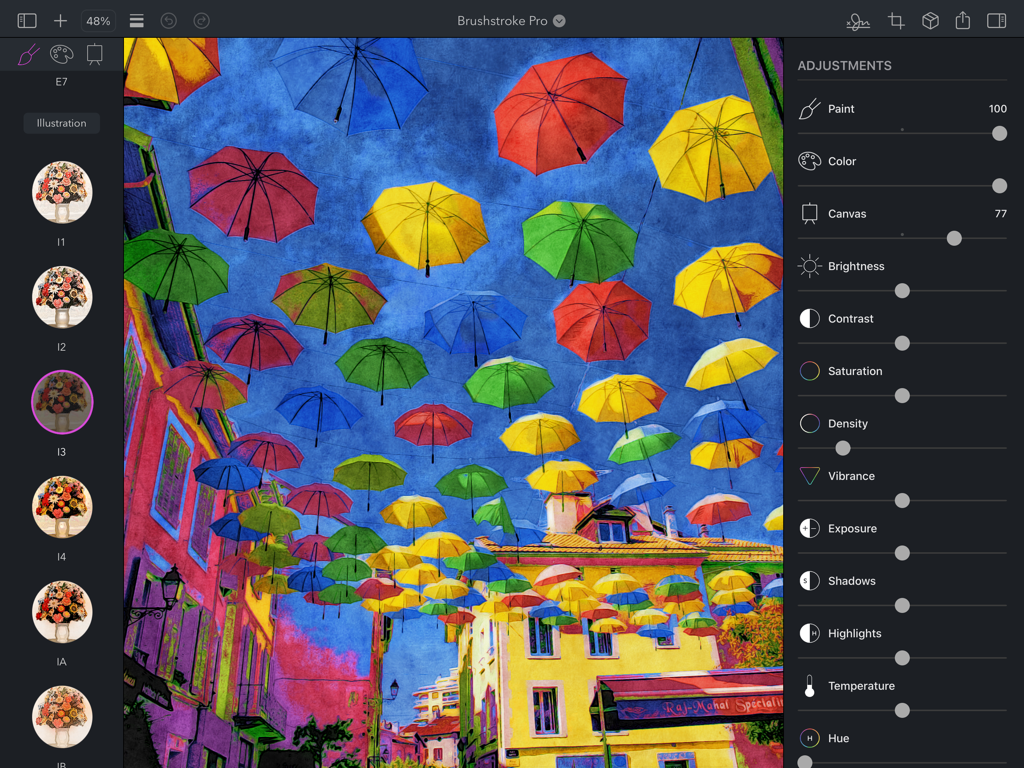Open the Share sheet
Image resolution: width=1024 pixels, height=768 pixels.
click(x=963, y=20)
